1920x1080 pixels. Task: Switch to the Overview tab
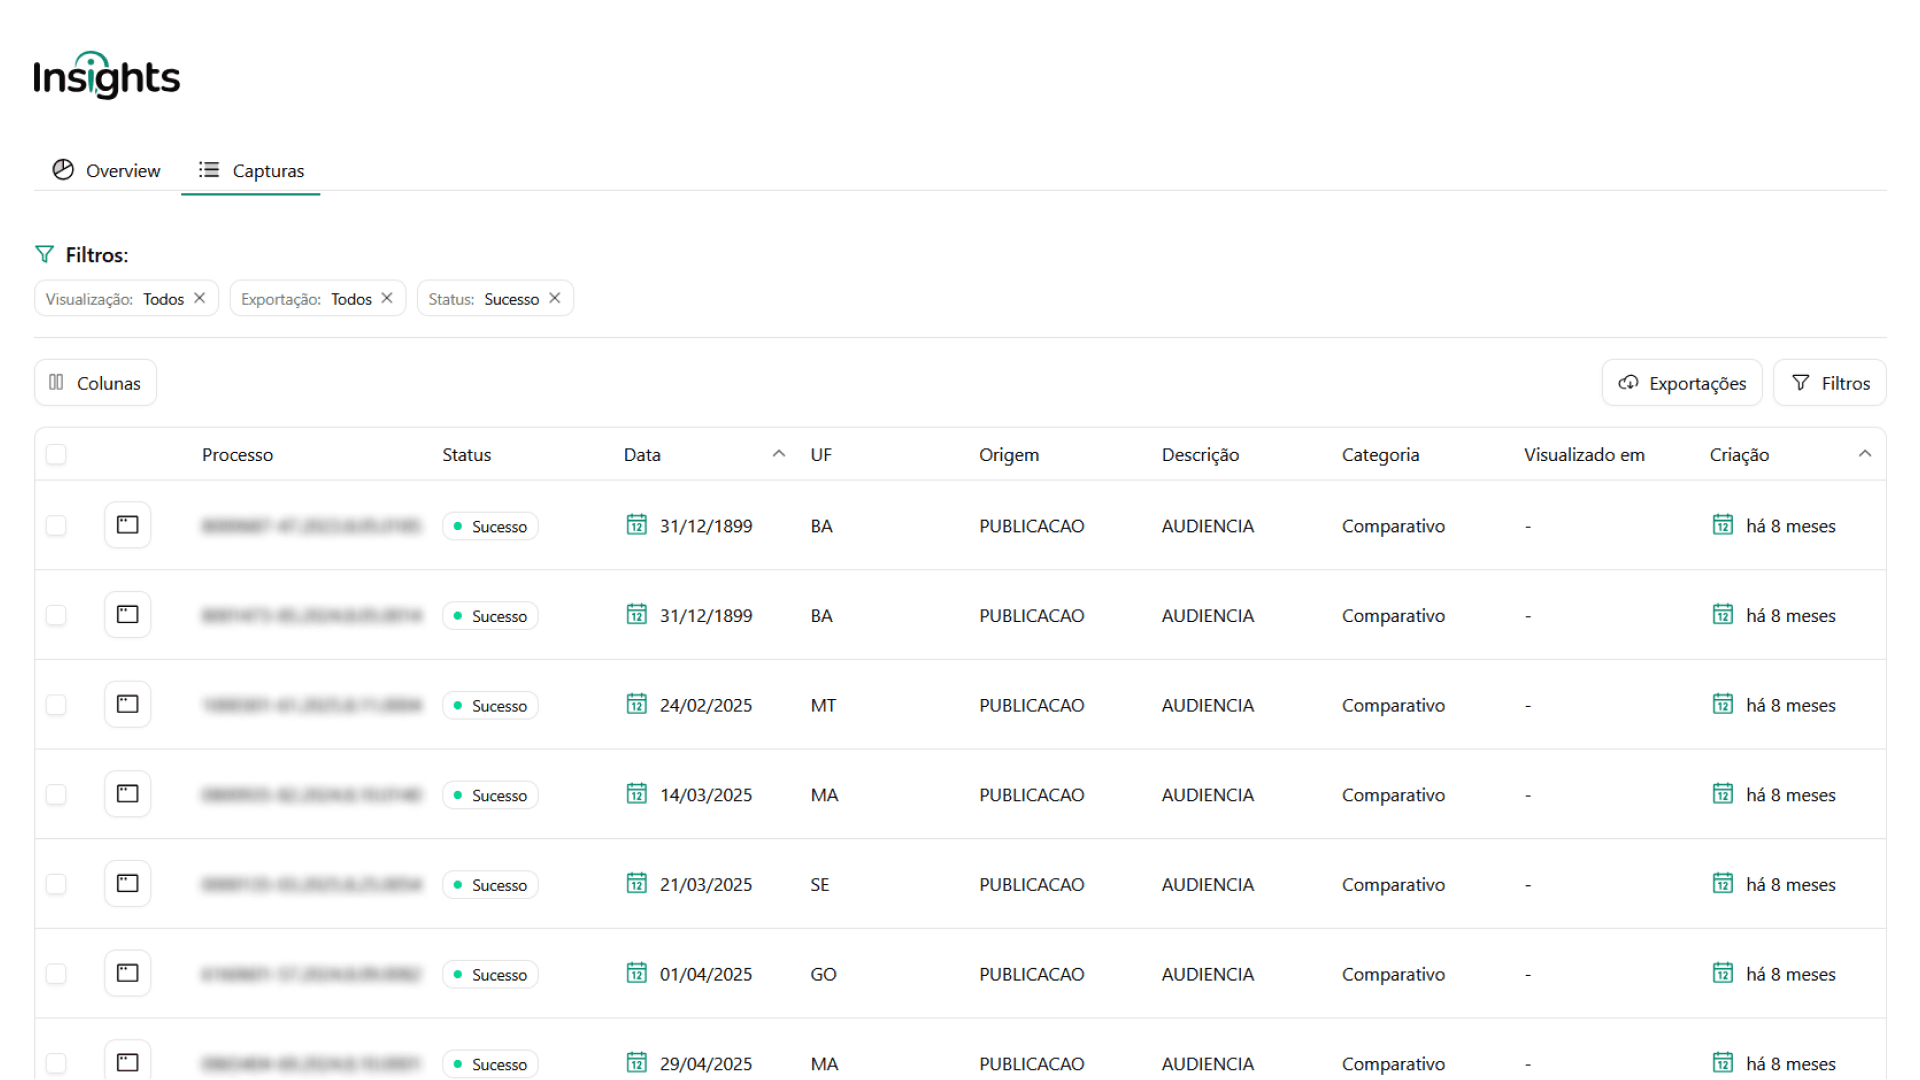(x=106, y=170)
